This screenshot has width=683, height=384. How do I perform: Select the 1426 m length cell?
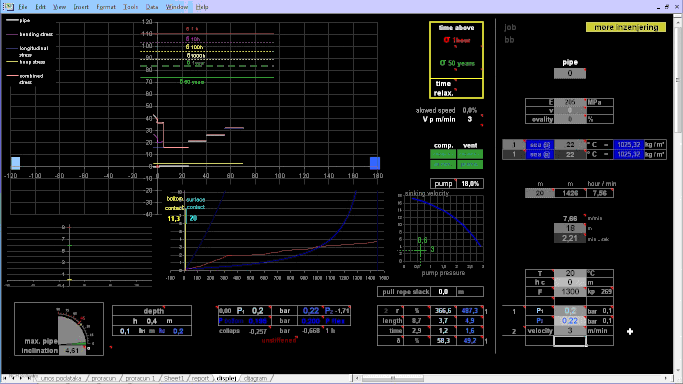pyautogui.click(x=570, y=193)
